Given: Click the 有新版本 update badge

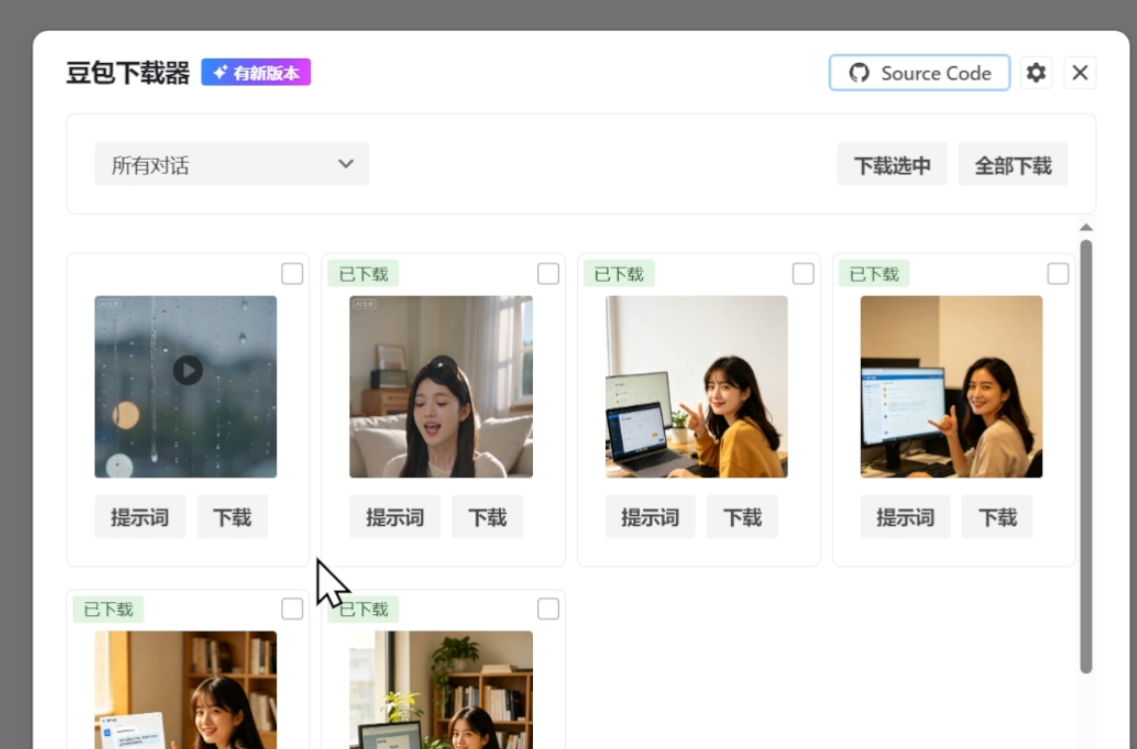Looking at the screenshot, I should (256, 73).
